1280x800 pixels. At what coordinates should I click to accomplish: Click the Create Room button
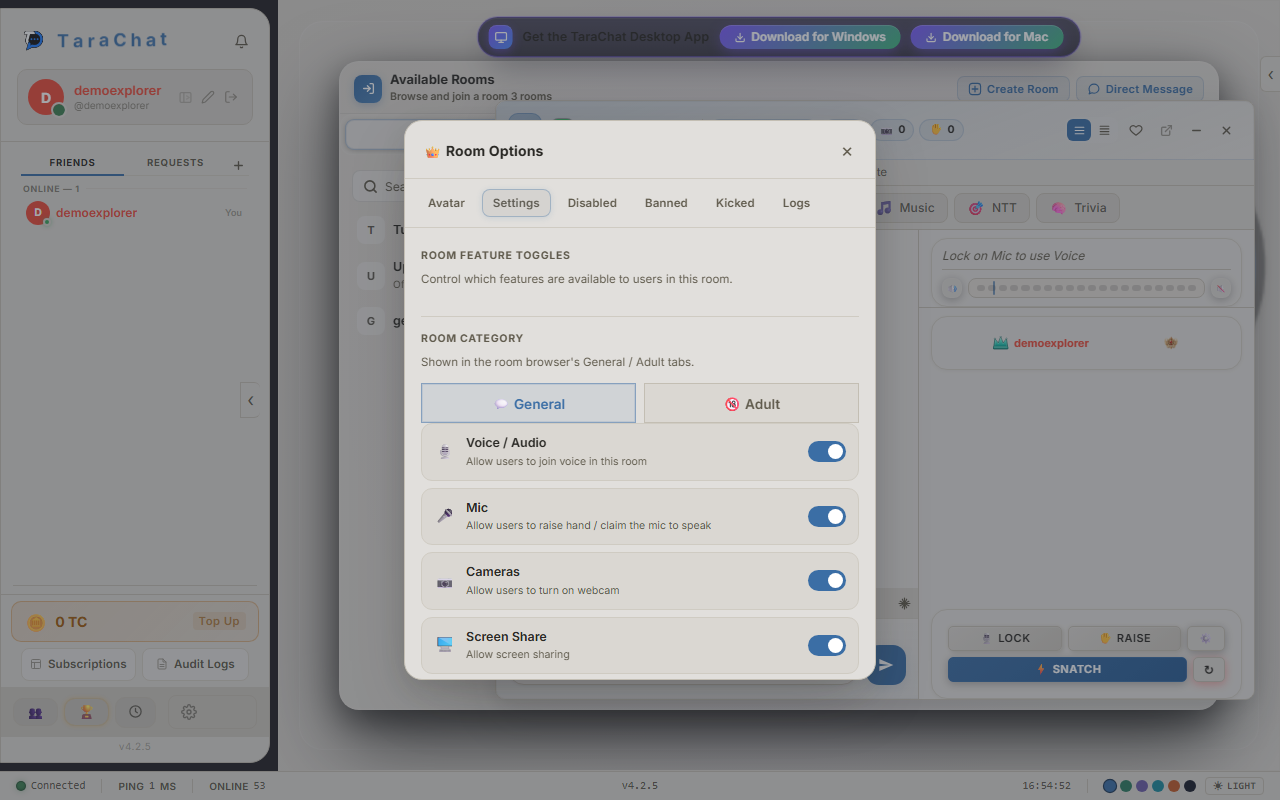1013,89
